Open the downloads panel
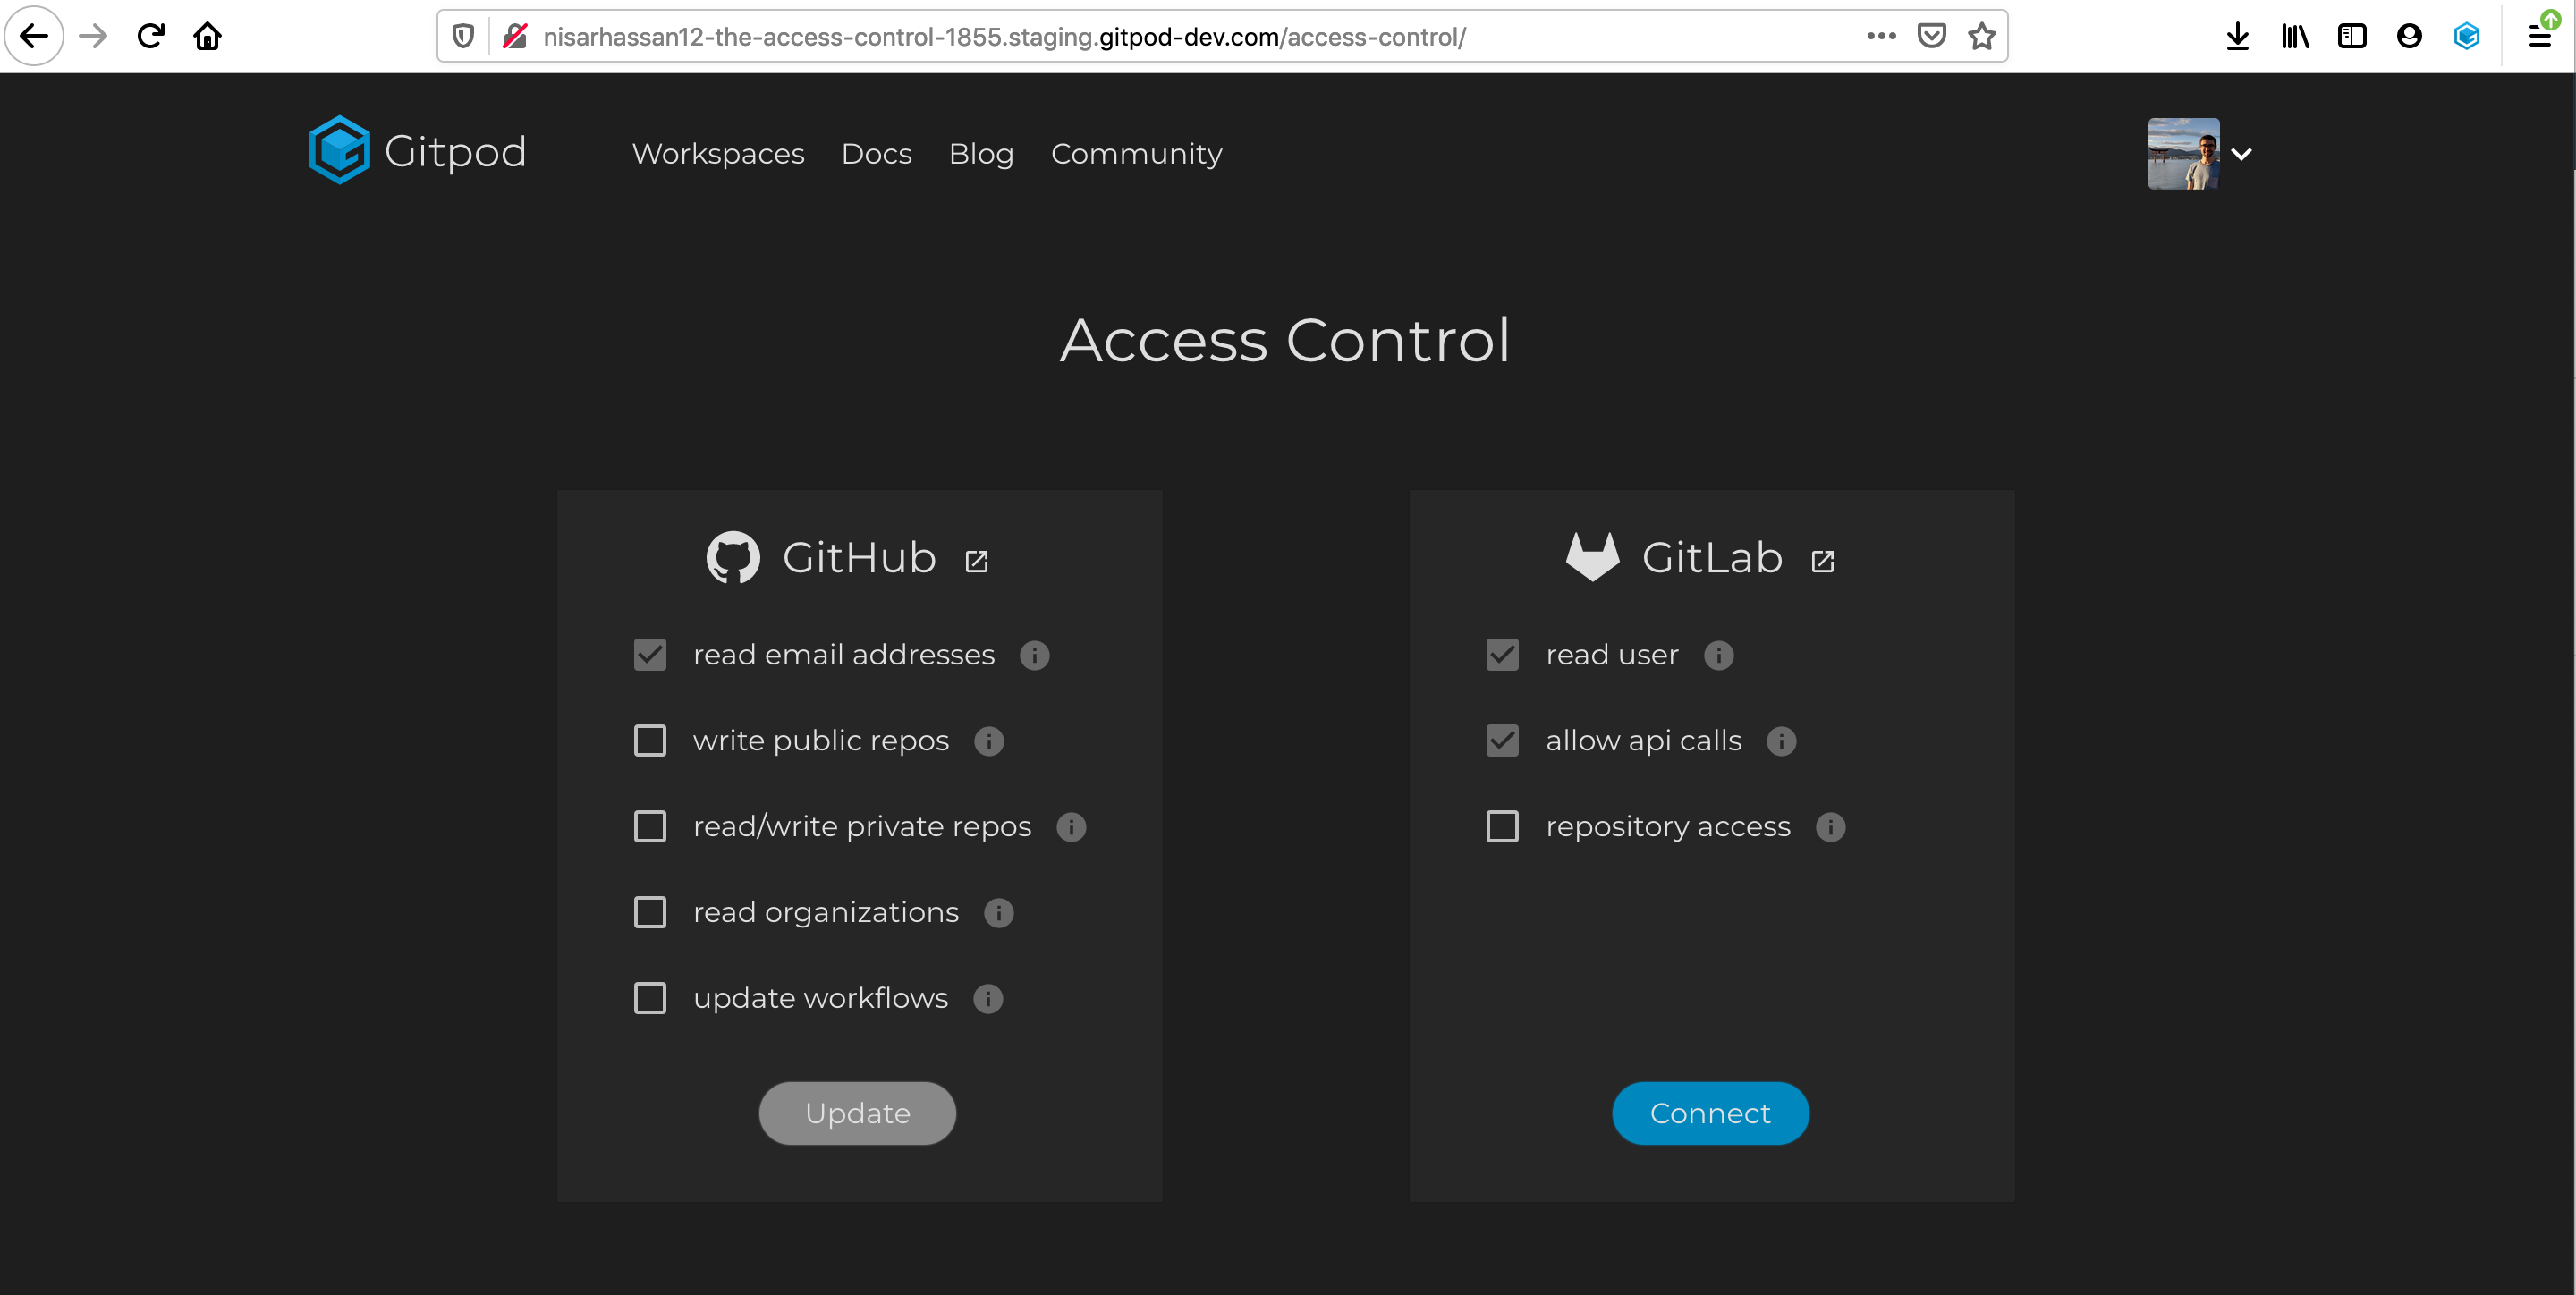2576x1295 pixels. [x=2238, y=37]
